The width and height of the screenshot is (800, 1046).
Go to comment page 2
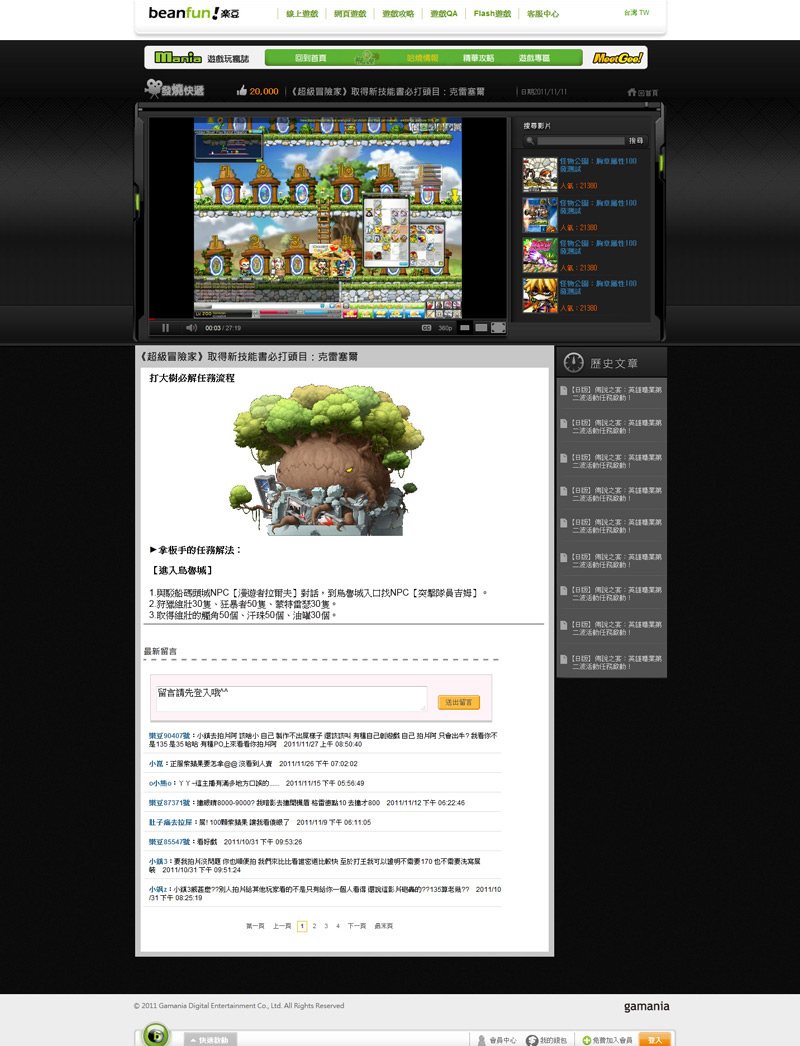[x=314, y=926]
